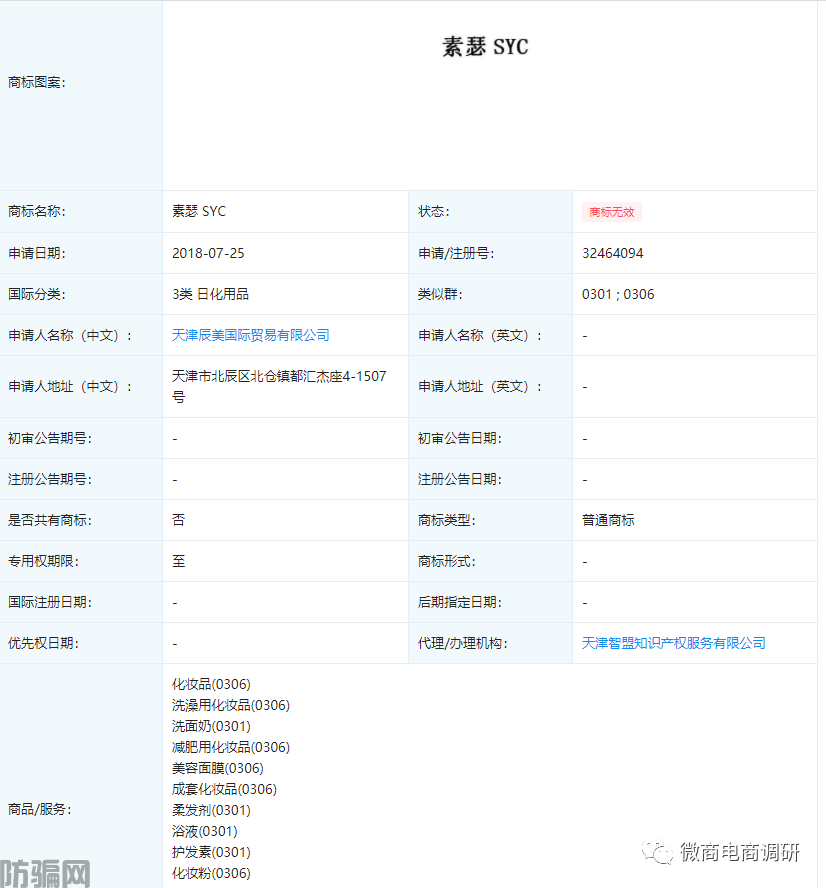Viewport: 826px width, 888px height.
Task: Click the 国际分类 label
Action: [x=37, y=294]
